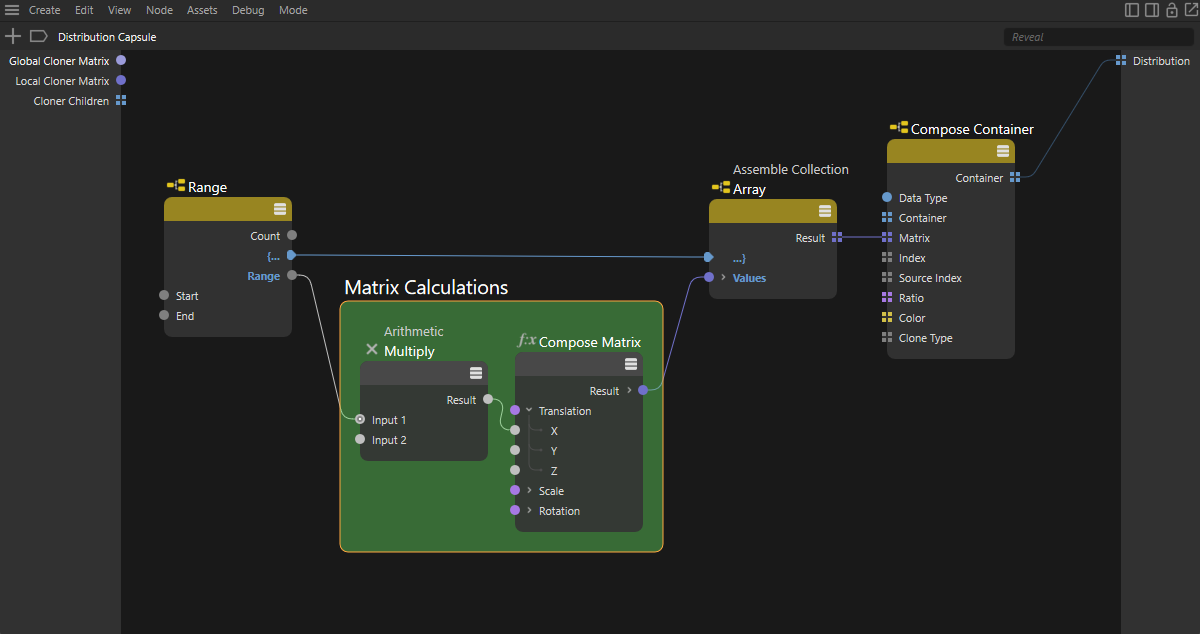This screenshot has height=634, width=1200.
Task: Toggle the right side panel layout icon
Action: [x=1152, y=10]
